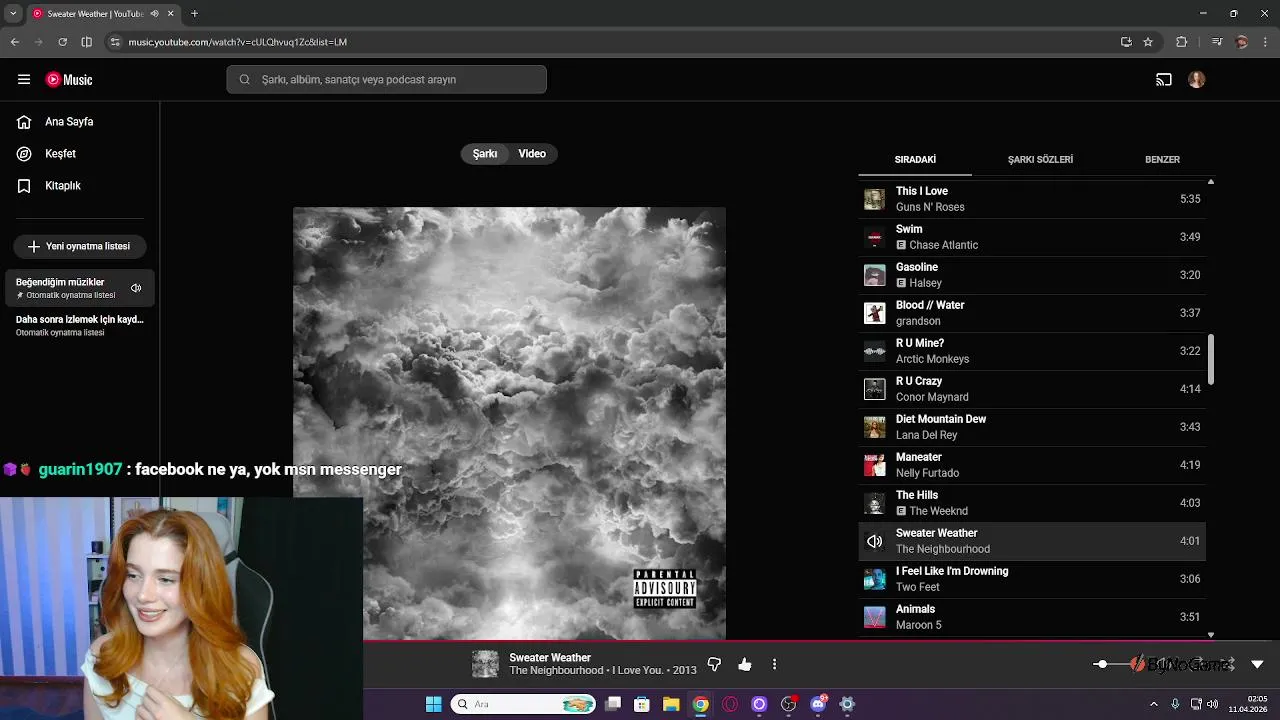Image resolution: width=1280 pixels, height=720 pixels.
Task: Select the ŞARKI SÖZLERİ tab
Action: point(1040,160)
